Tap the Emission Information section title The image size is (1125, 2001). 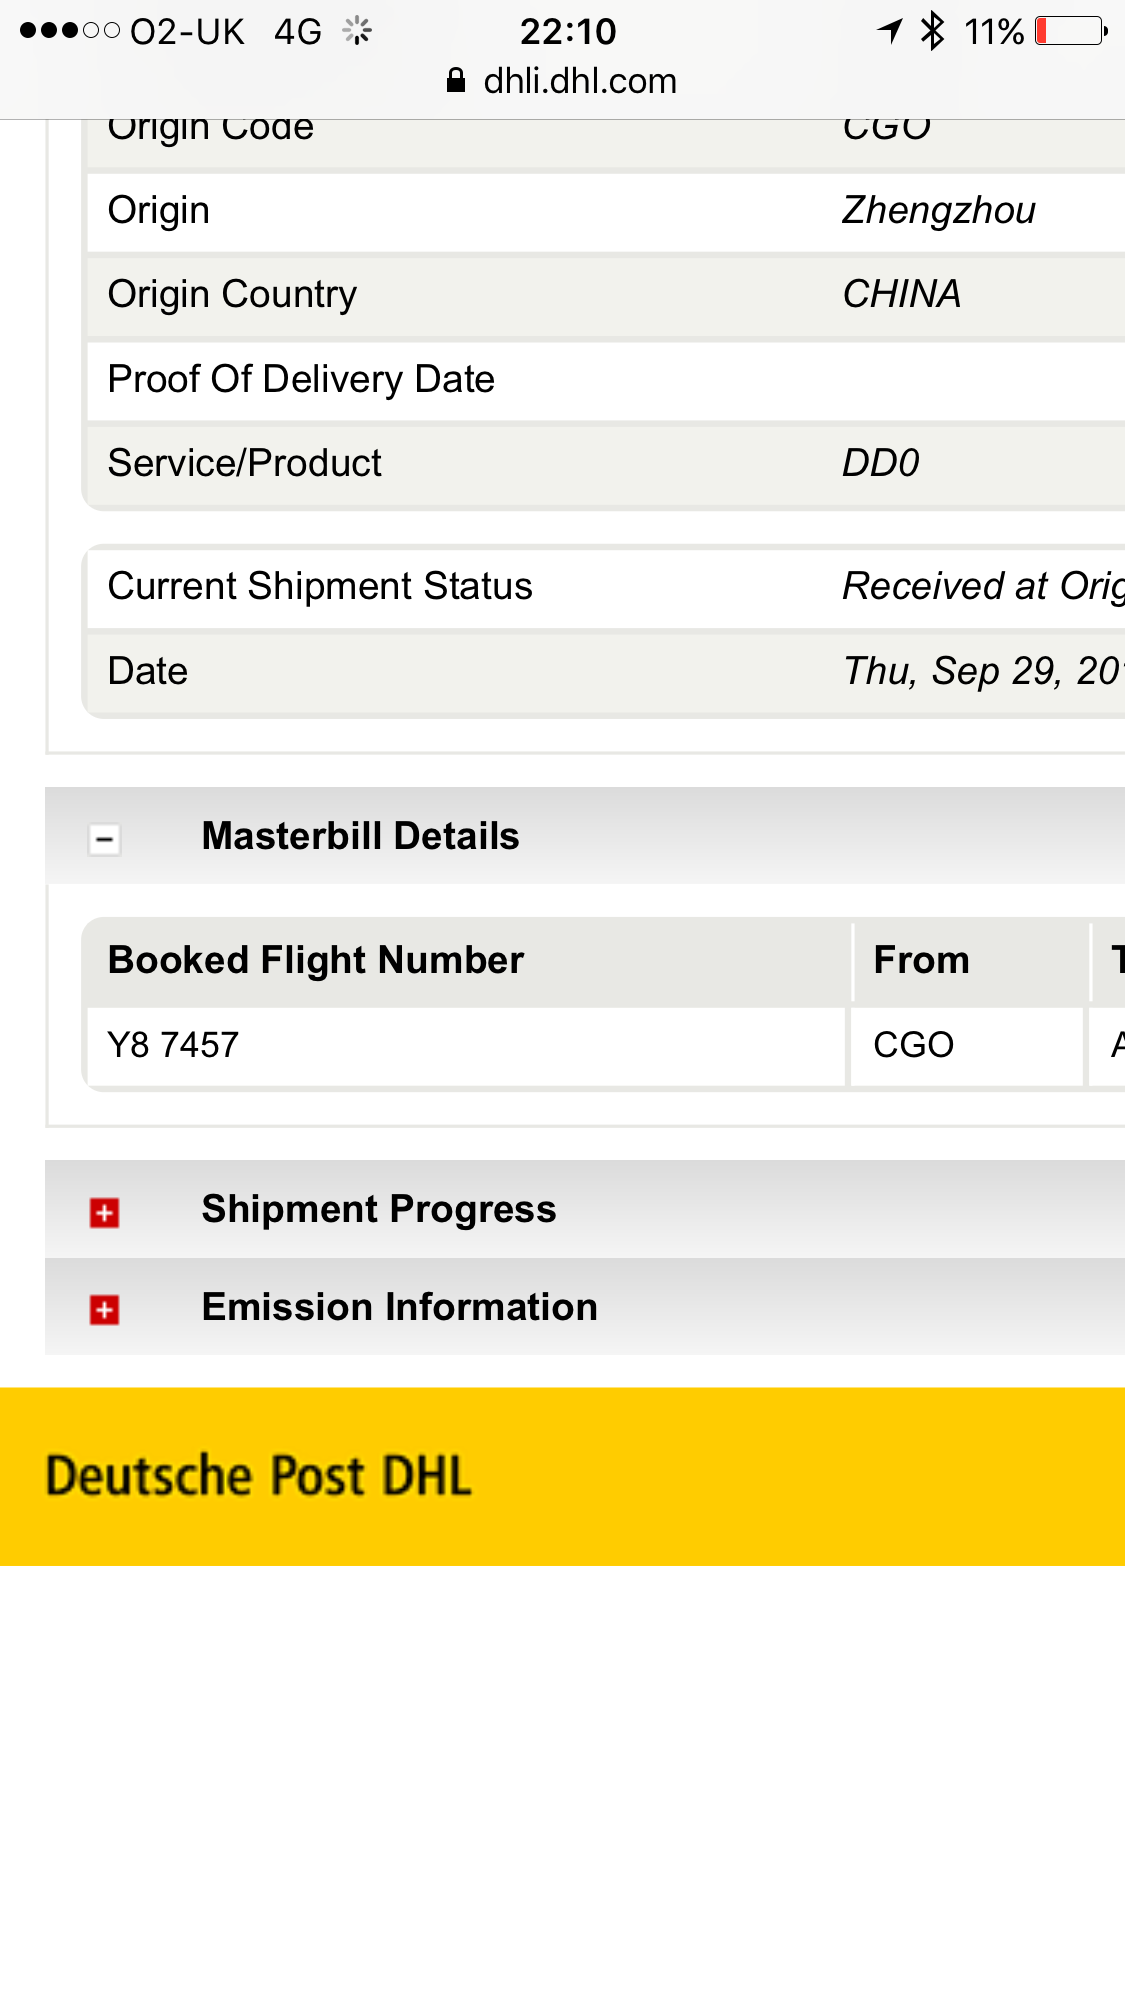[400, 1307]
